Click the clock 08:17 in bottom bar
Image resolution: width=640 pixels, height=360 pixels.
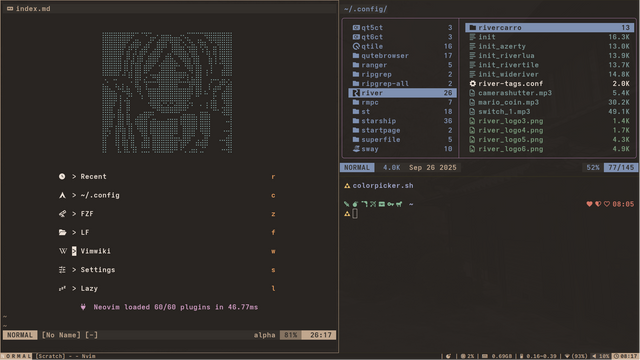coord(626,356)
